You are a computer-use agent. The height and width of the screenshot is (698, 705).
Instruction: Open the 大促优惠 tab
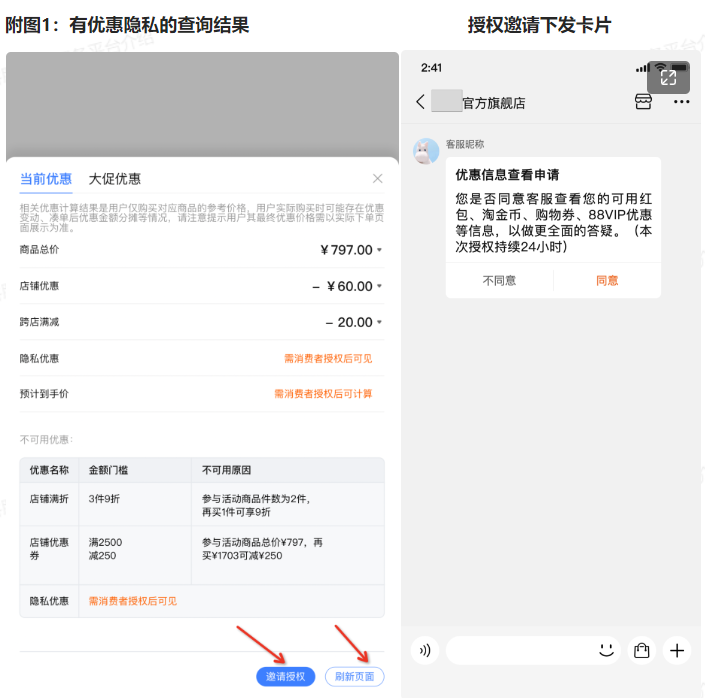tap(115, 179)
